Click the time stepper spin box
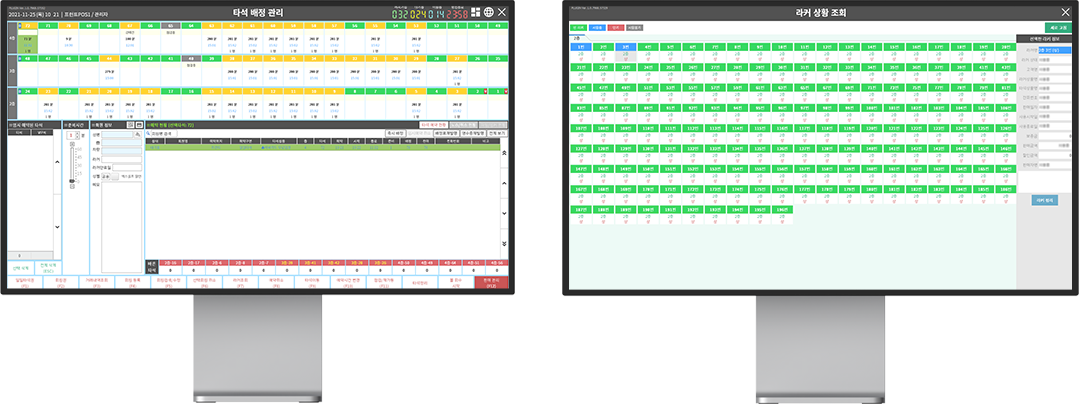This screenshot has height=404, width=1079. (x=72, y=135)
